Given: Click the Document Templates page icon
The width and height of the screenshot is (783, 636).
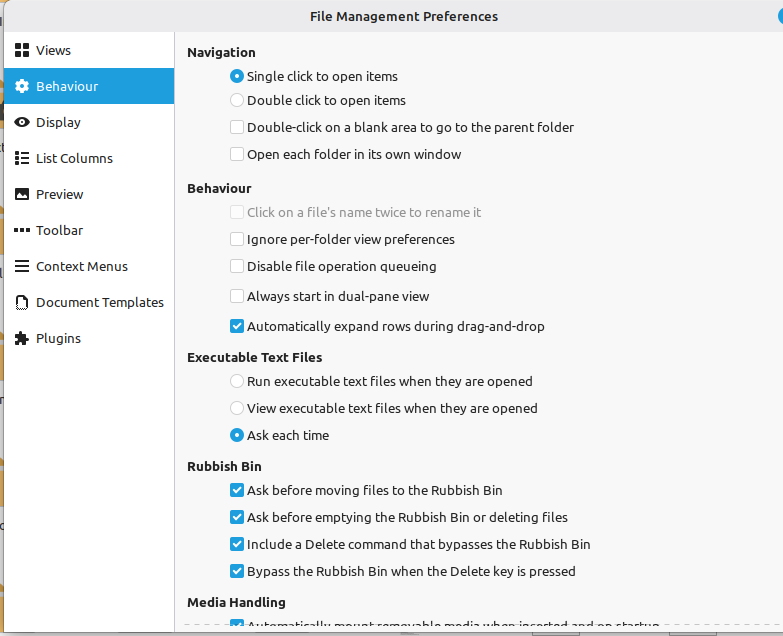Looking at the screenshot, I should click(22, 303).
